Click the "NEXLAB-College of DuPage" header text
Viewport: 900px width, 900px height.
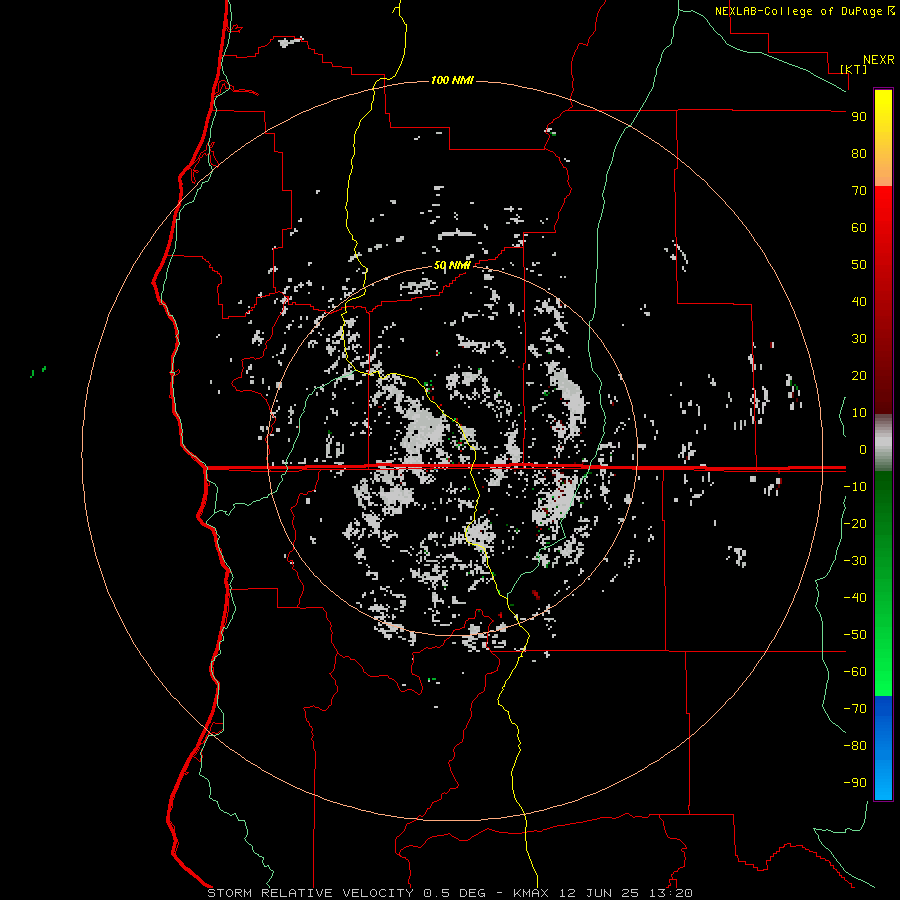[x=798, y=11]
